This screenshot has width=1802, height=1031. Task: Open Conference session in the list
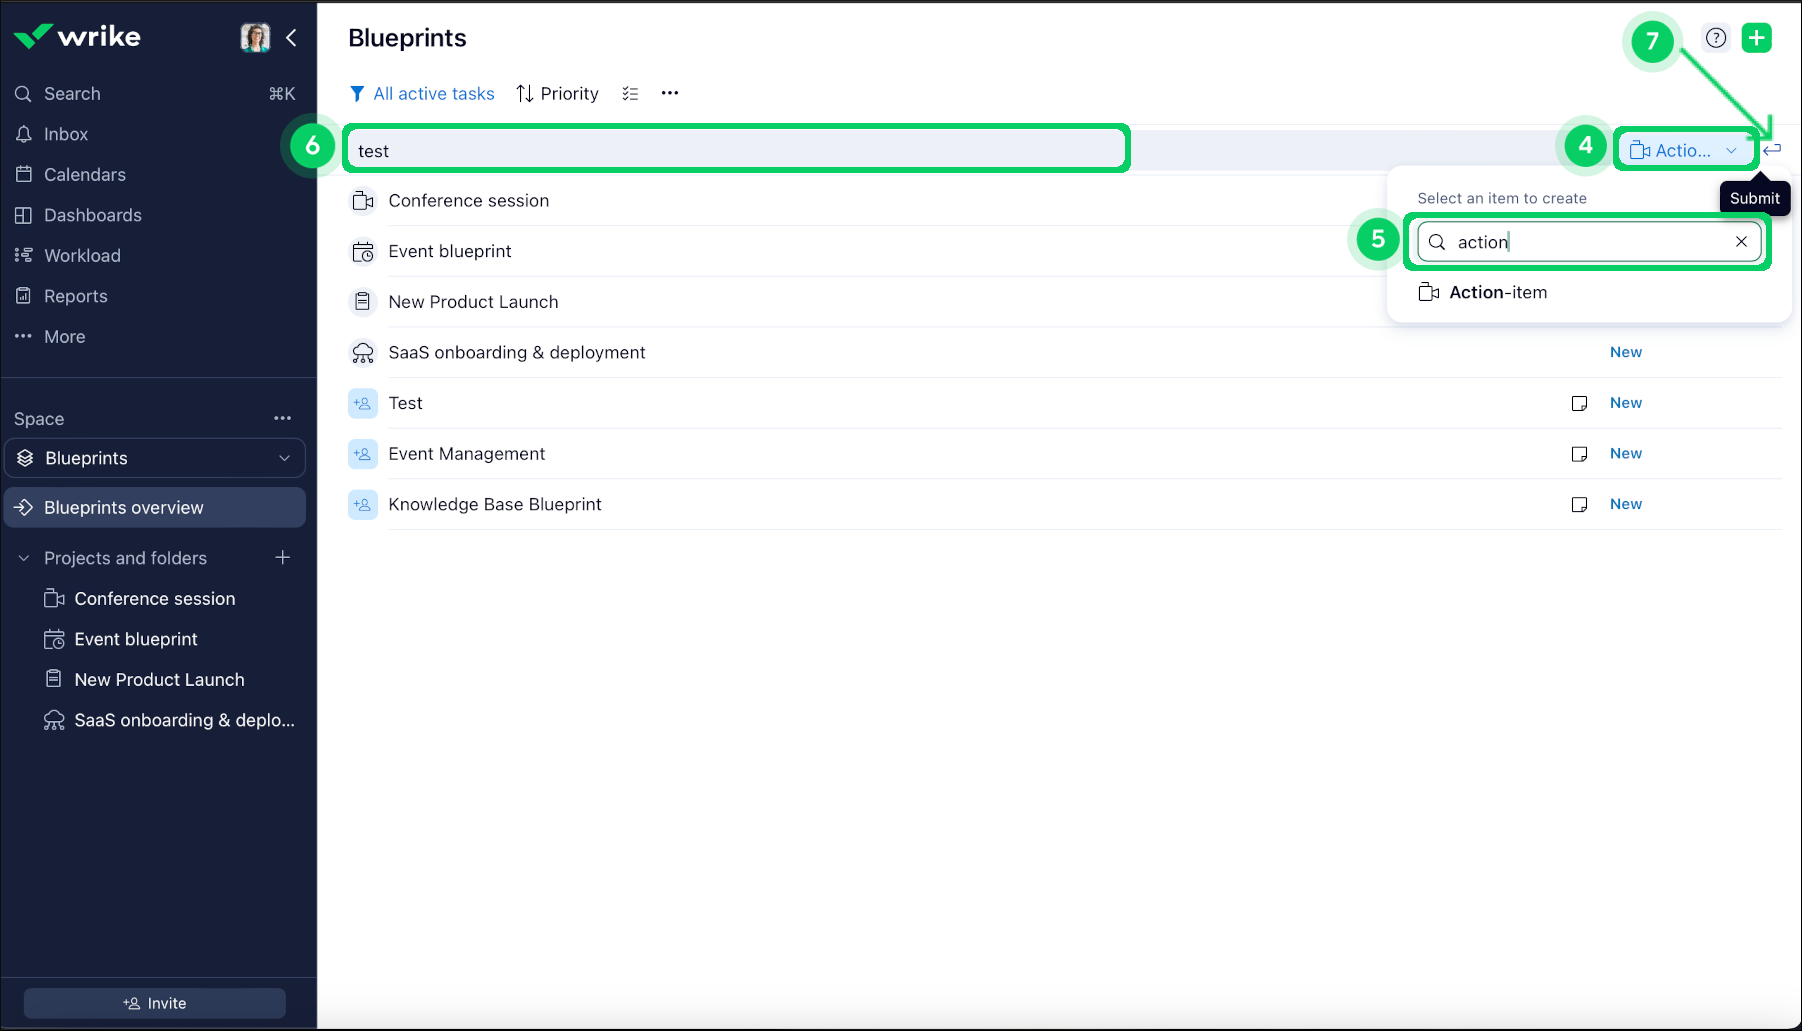pos(468,200)
